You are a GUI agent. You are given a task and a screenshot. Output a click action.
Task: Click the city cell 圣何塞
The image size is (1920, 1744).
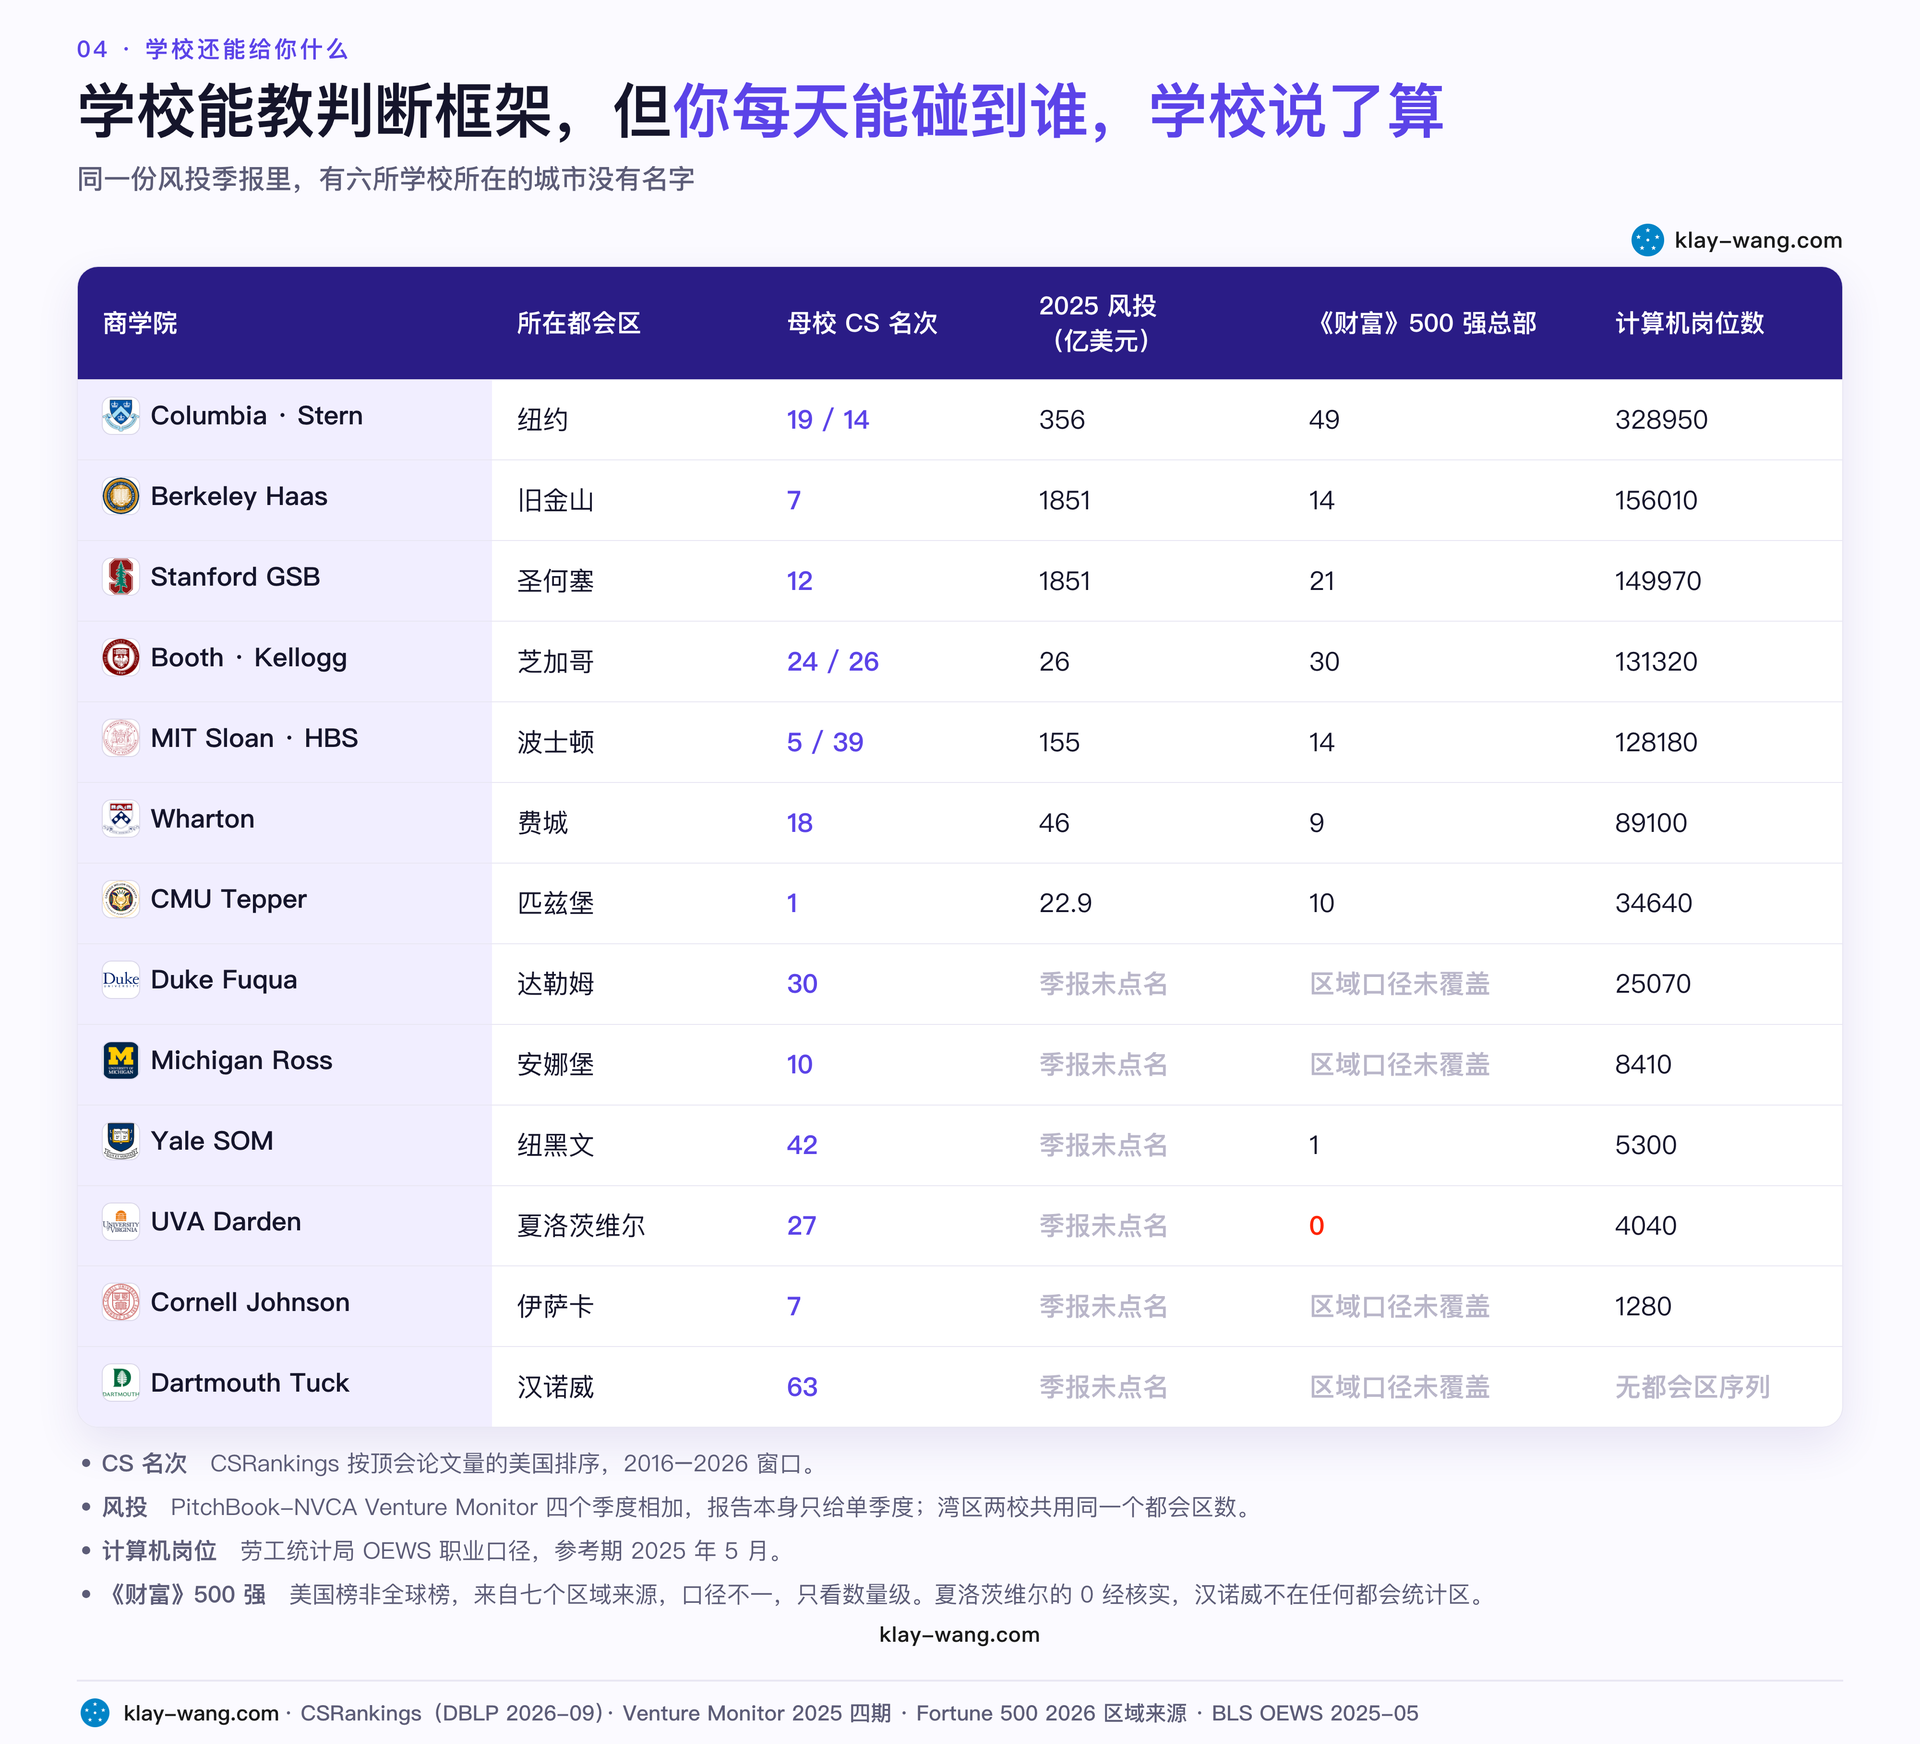pos(555,581)
